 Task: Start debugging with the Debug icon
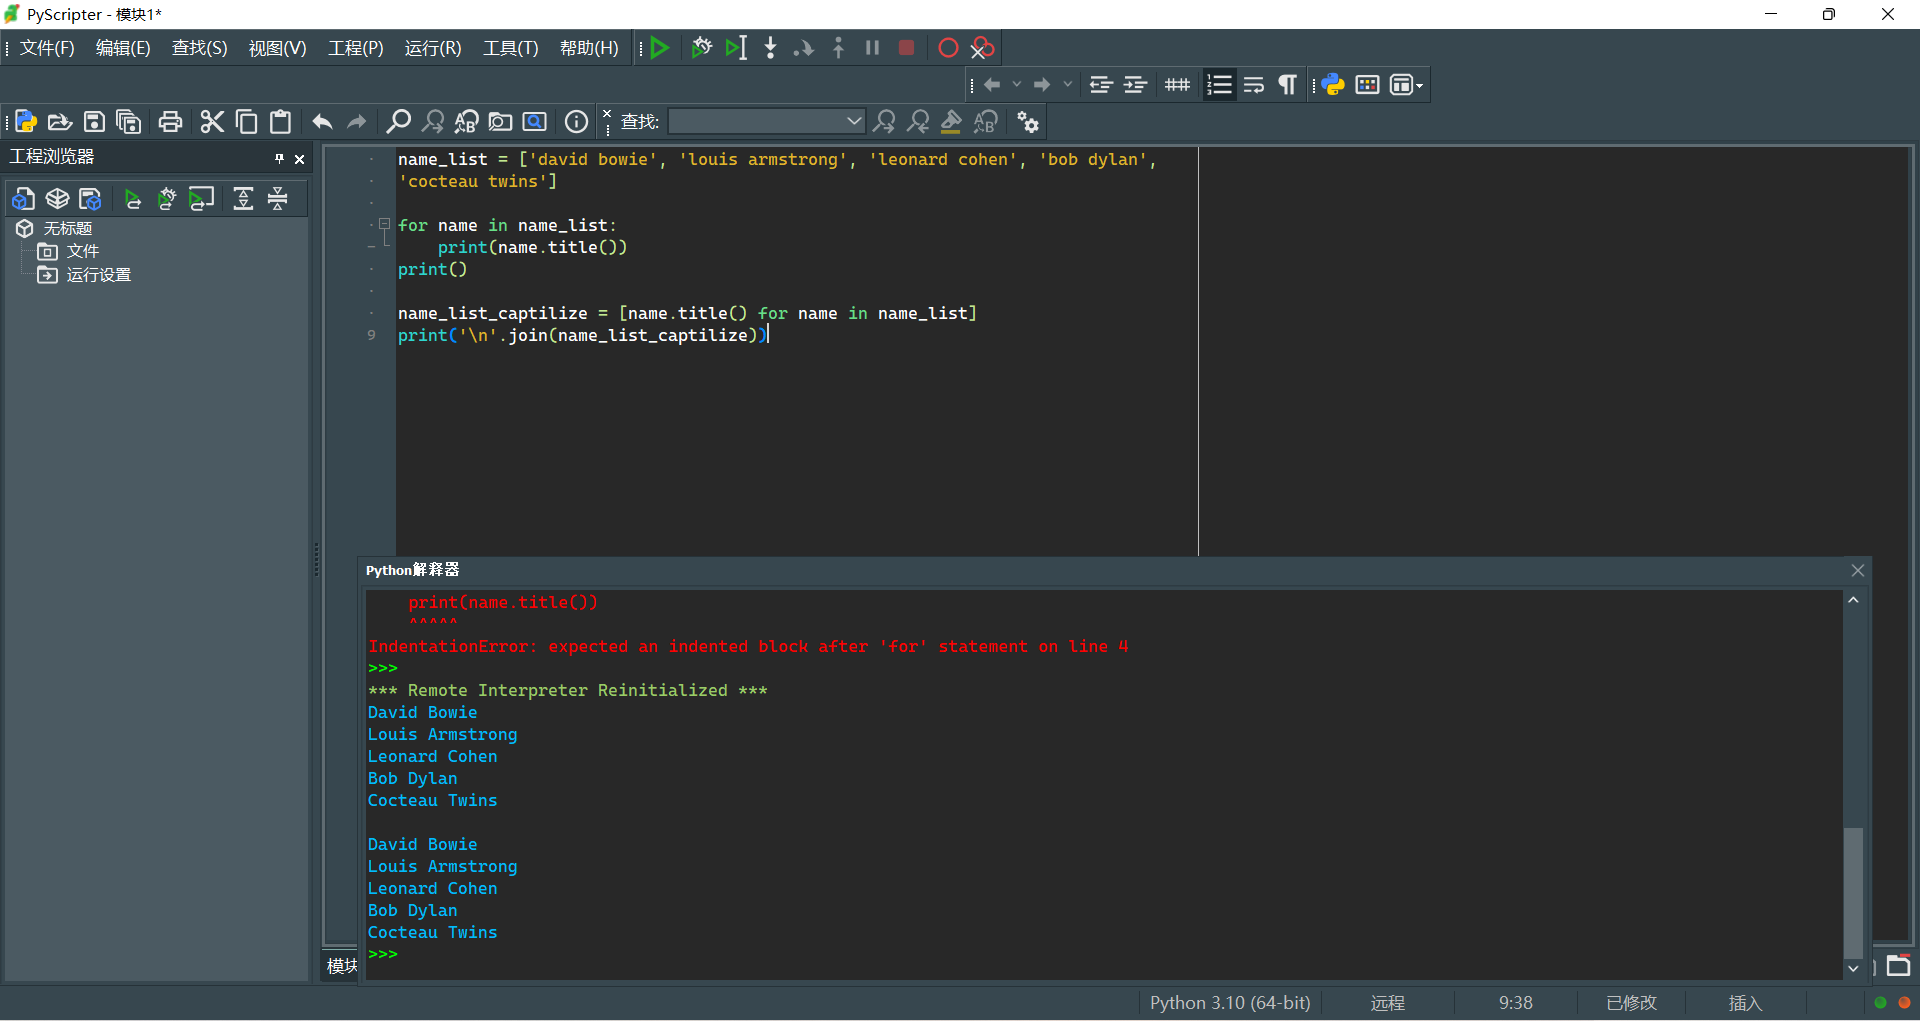click(x=701, y=48)
